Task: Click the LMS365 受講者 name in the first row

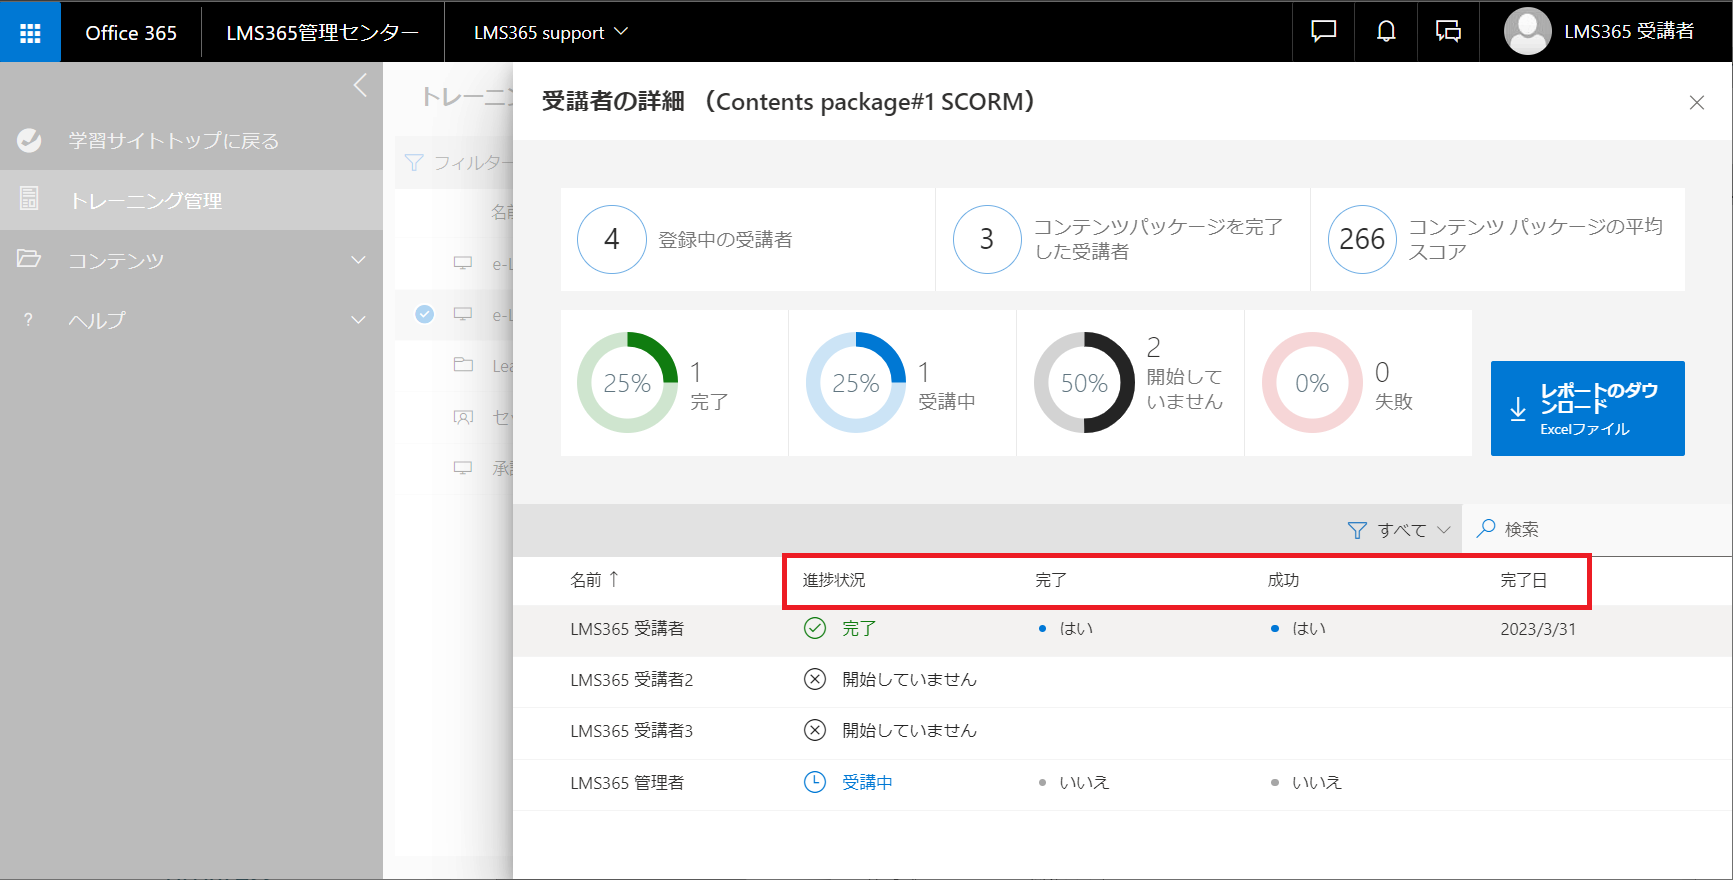Action: pyautogui.click(x=627, y=628)
